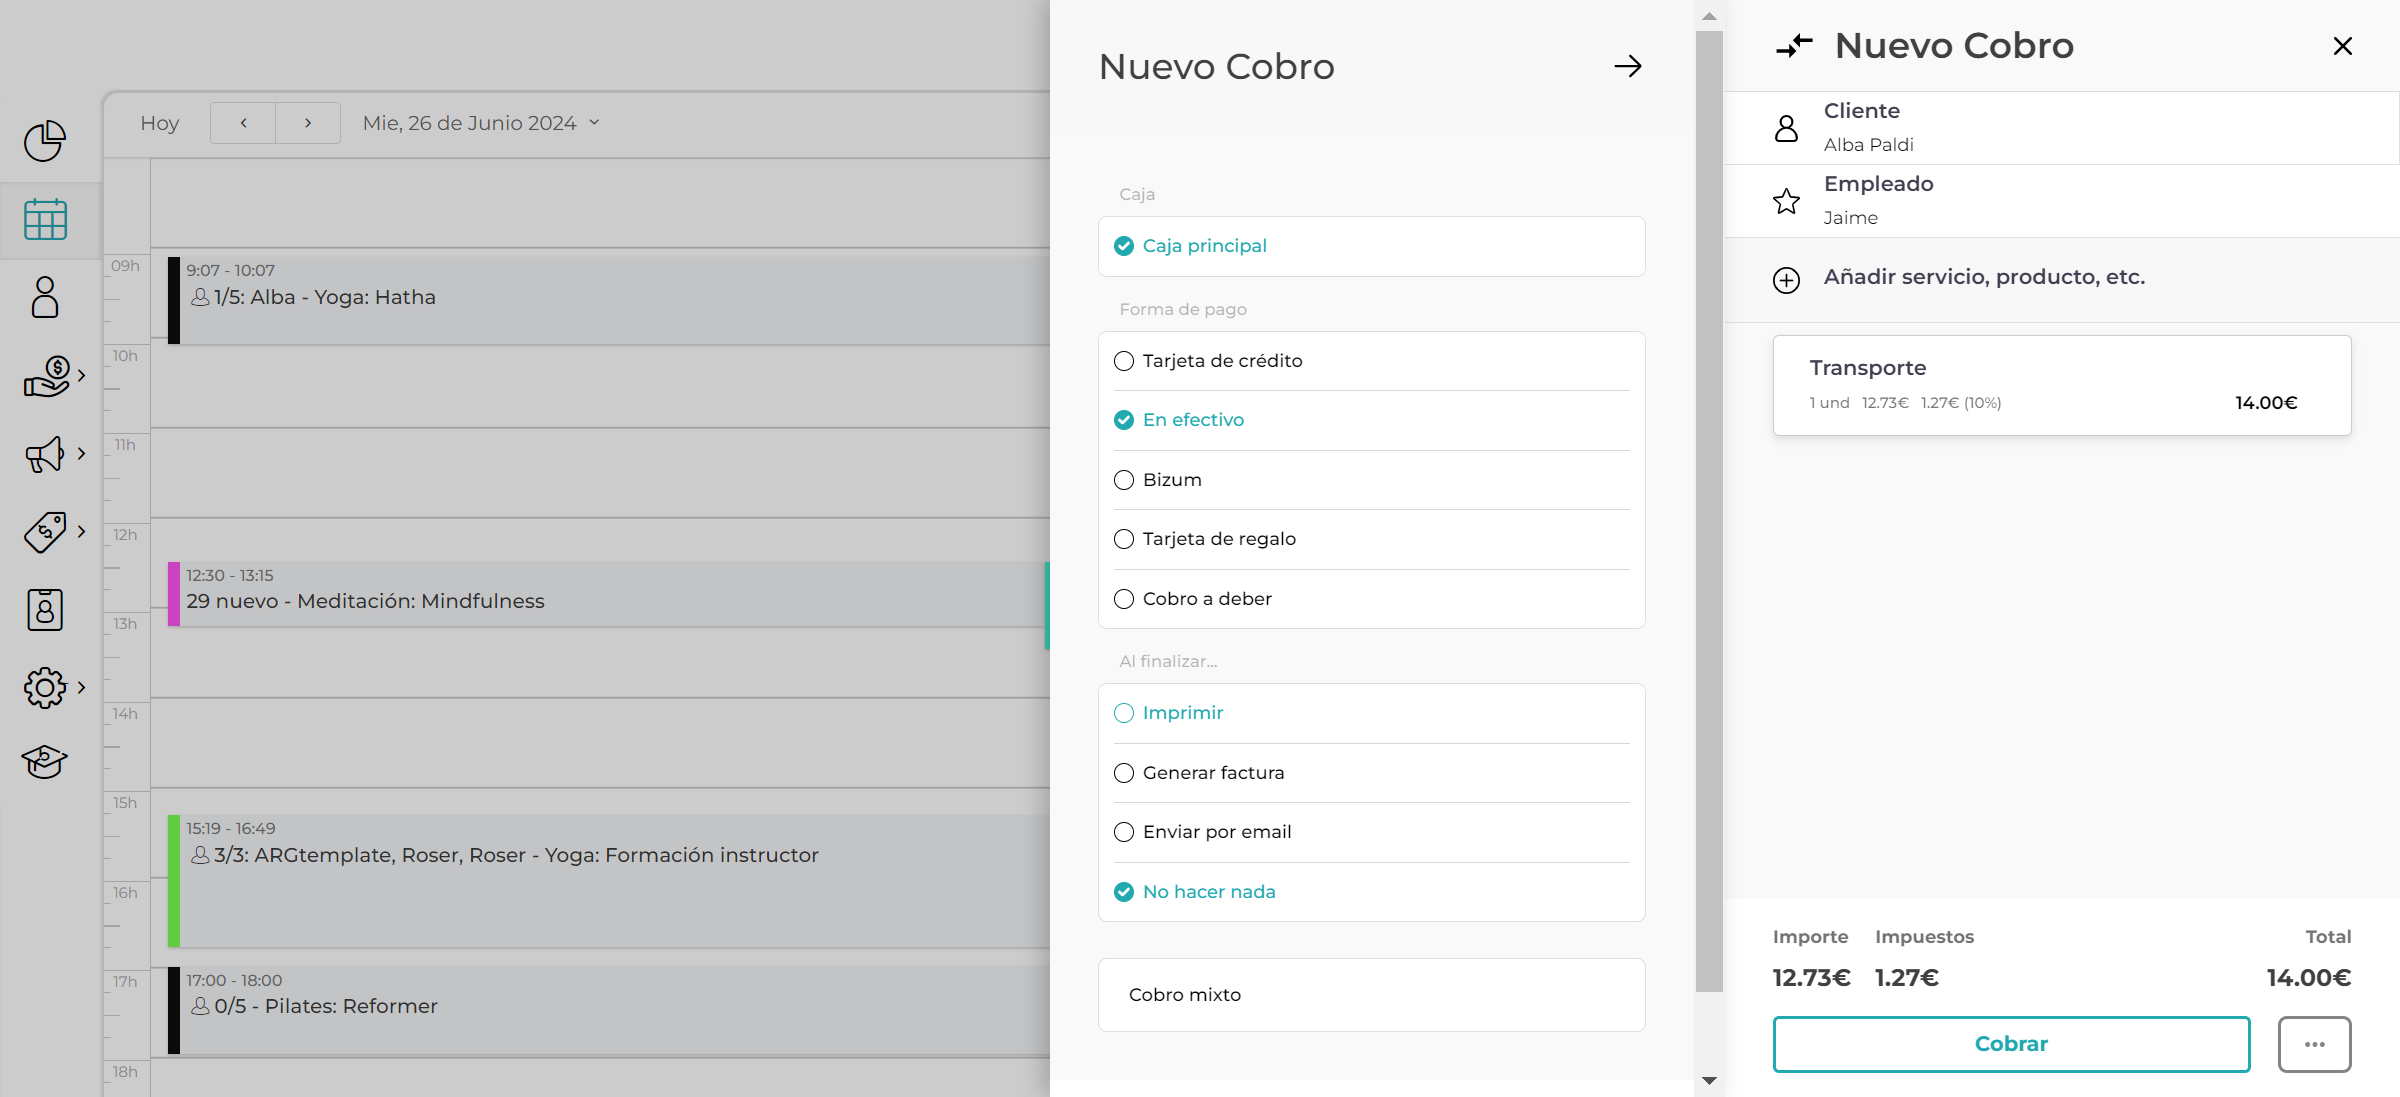The height and width of the screenshot is (1097, 2400).
Task: Open the Transporte item card
Action: (2061, 385)
